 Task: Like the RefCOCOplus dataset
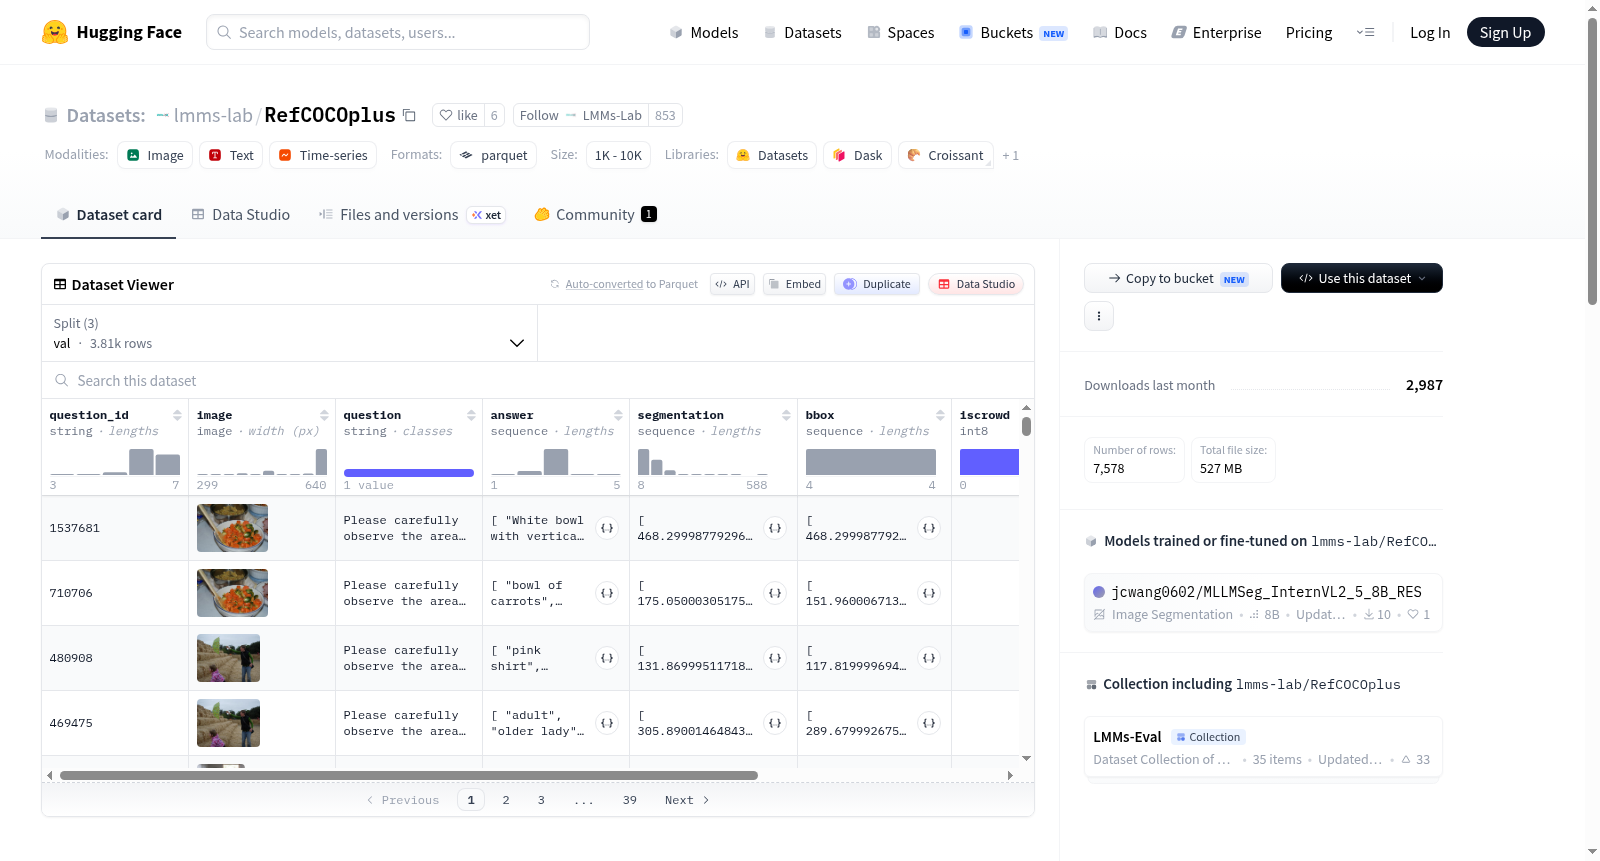pyautogui.click(x=459, y=115)
